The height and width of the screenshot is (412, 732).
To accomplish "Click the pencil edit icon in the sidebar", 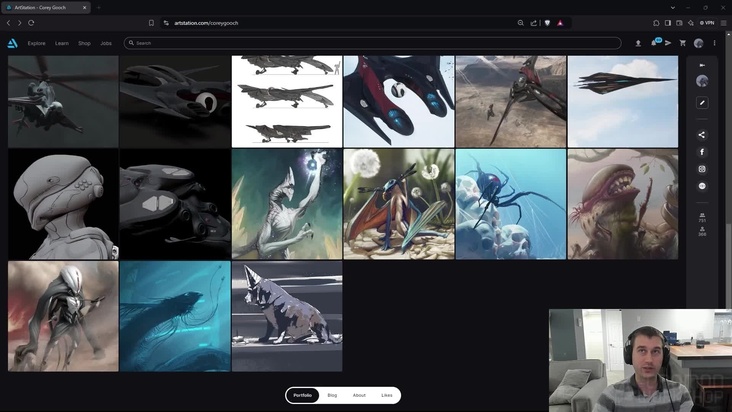I will (x=702, y=102).
